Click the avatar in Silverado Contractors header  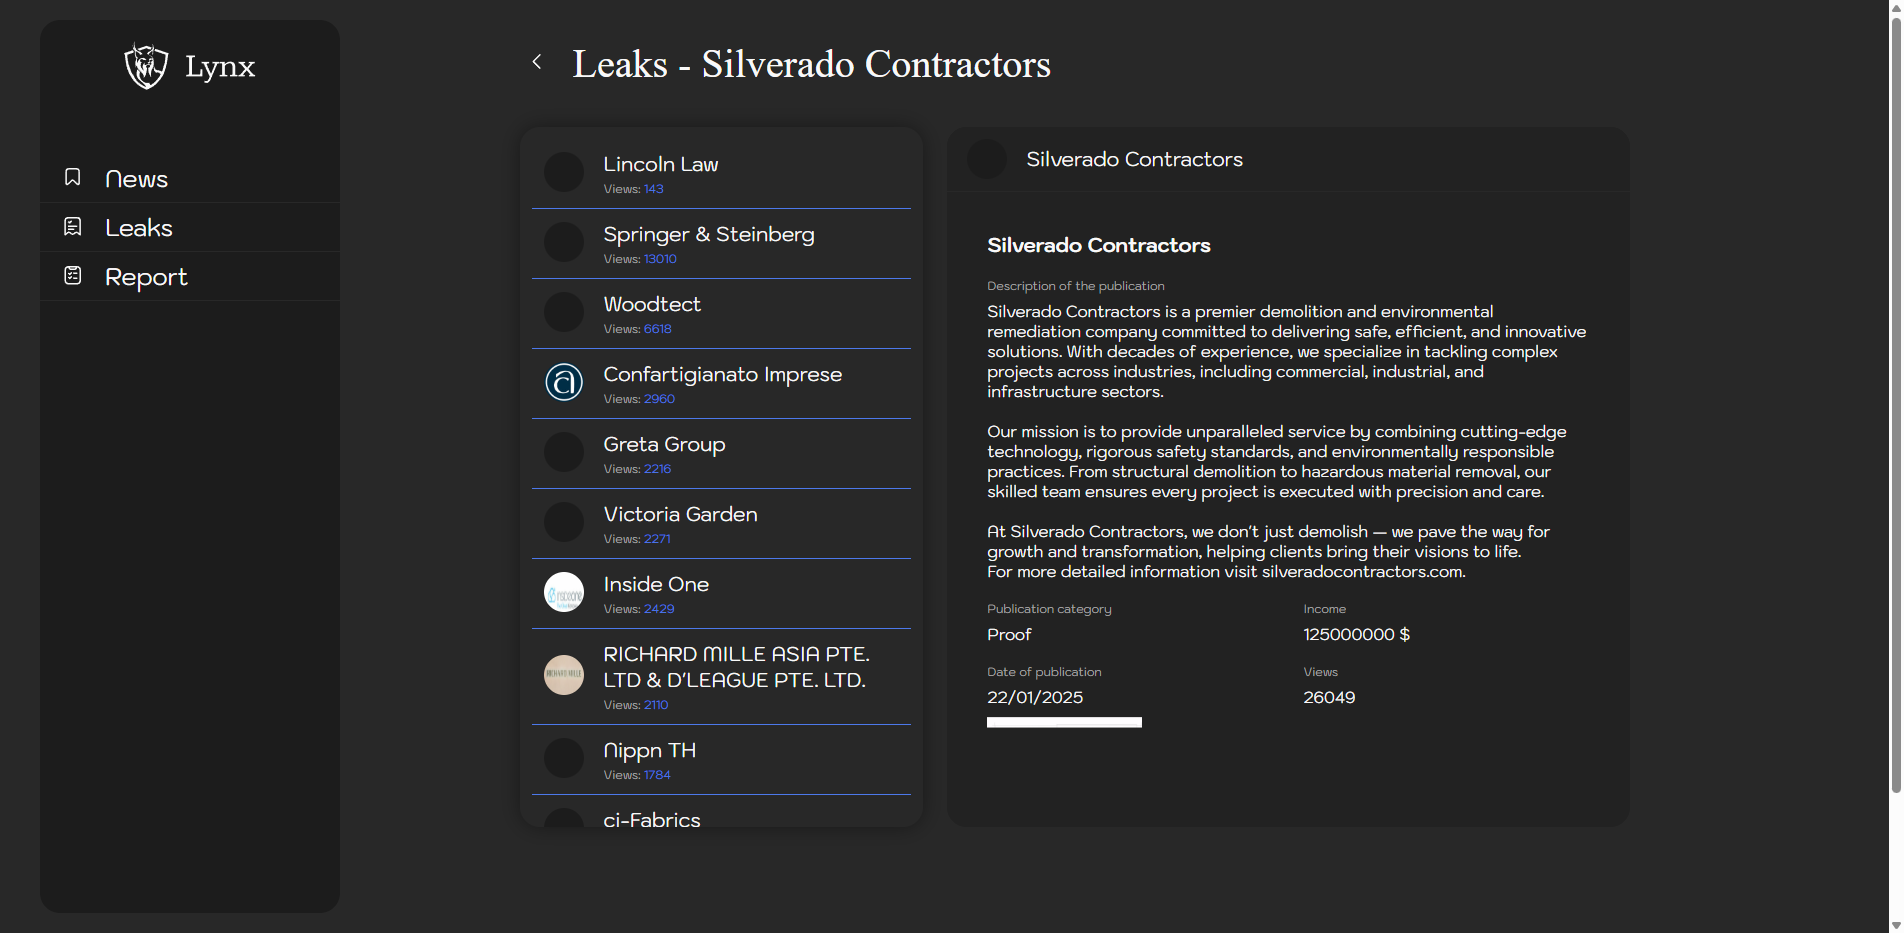987,159
